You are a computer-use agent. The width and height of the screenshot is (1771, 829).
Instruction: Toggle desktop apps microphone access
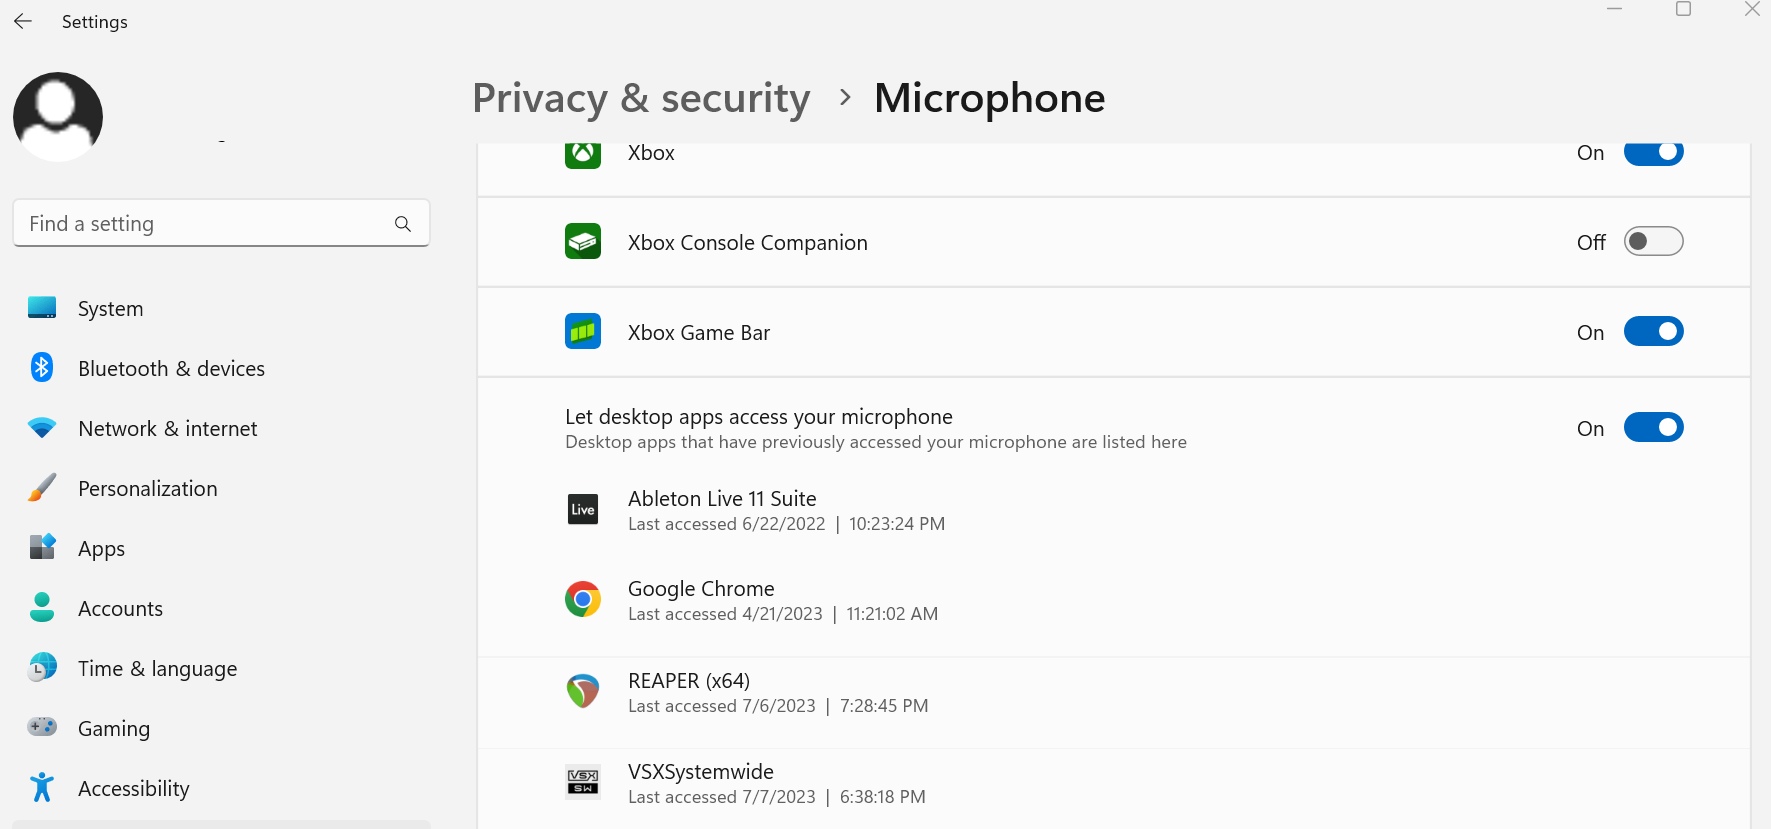tap(1654, 427)
